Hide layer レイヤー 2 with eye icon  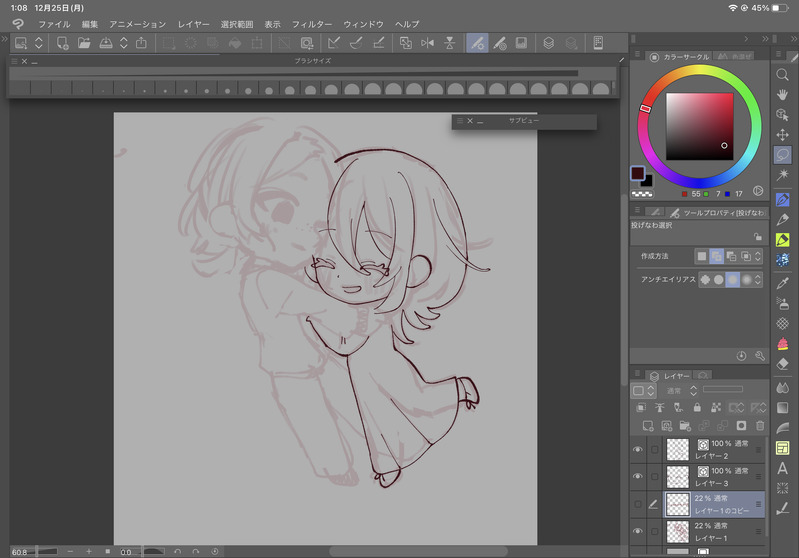pyautogui.click(x=637, y=449)
